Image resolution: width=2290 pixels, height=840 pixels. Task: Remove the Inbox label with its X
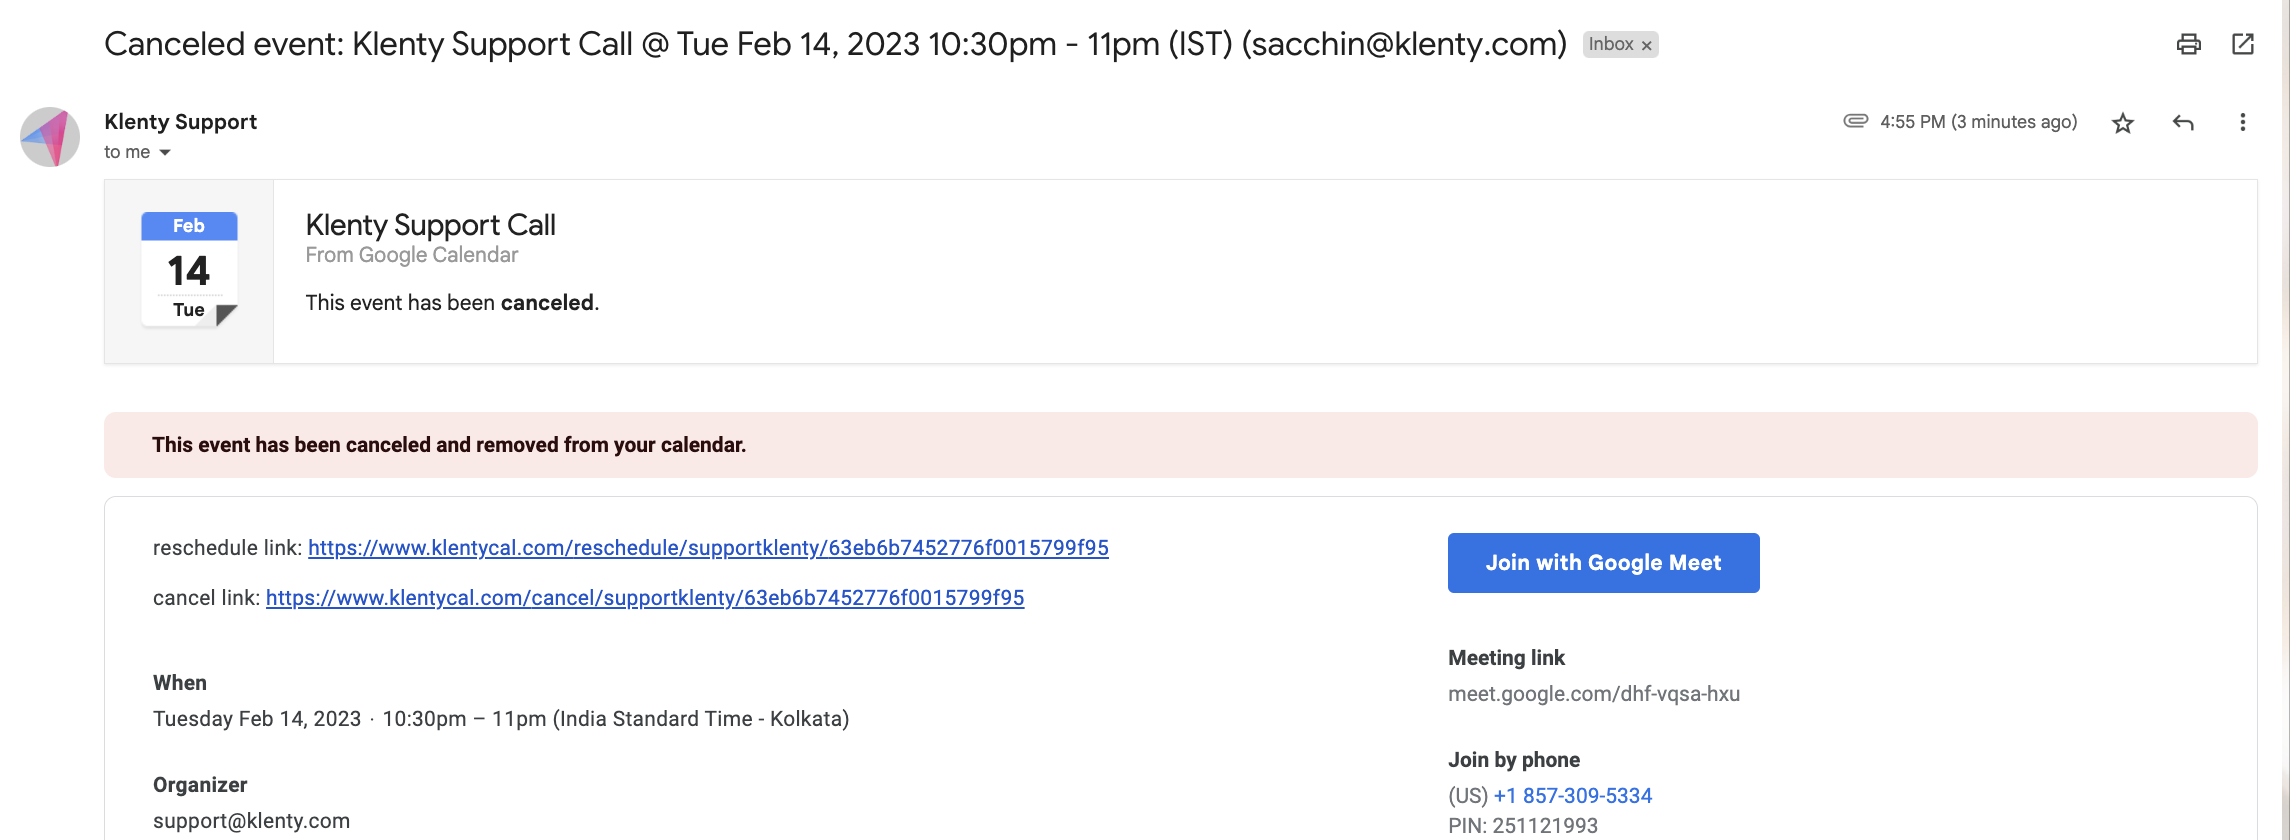point(1646,46)
